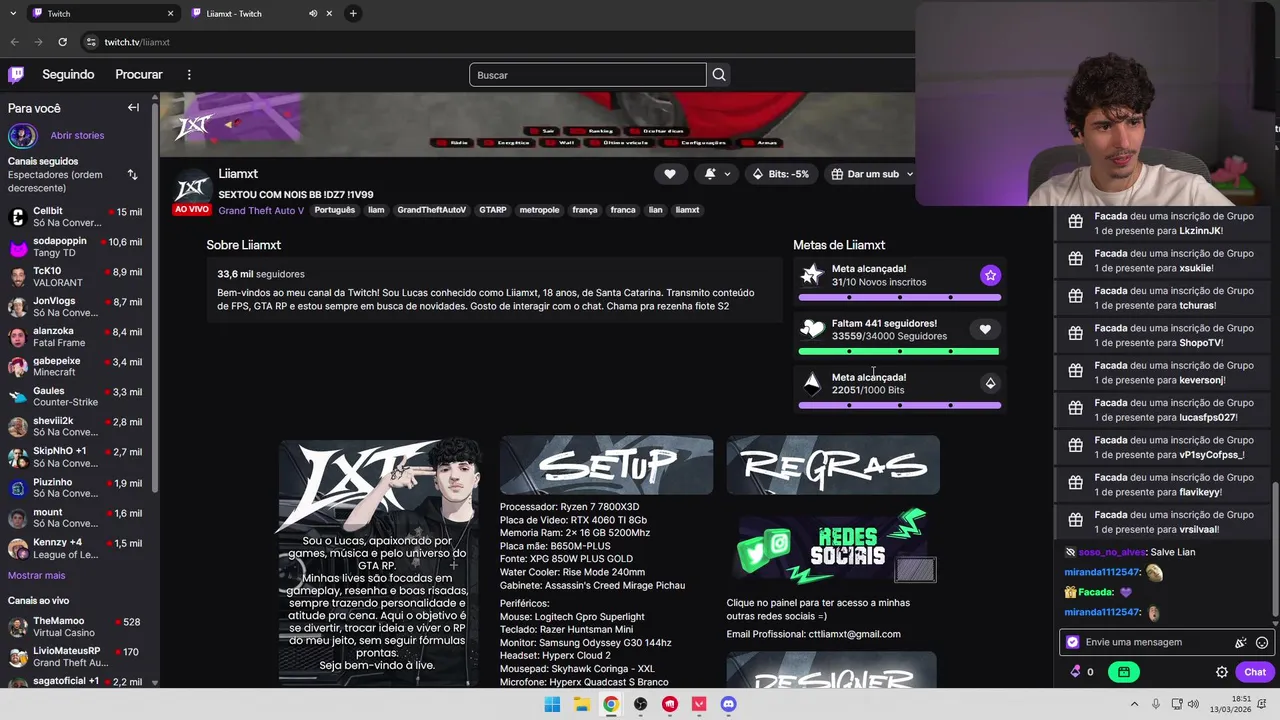Change followed channels sort order
1280x720 pixels.
[132, 175]
